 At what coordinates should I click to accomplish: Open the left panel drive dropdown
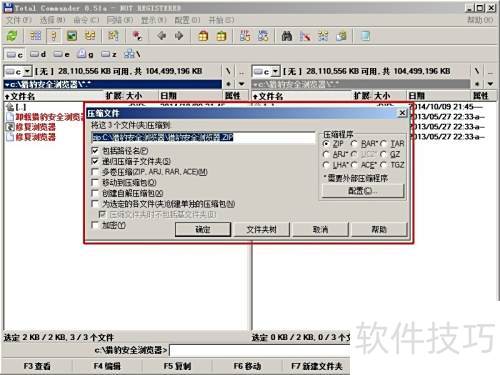[27, 71]
